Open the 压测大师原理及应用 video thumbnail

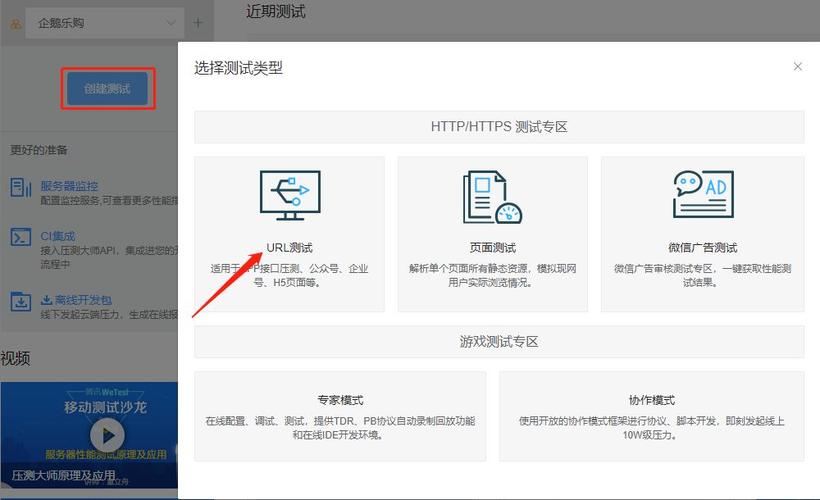[x=89, y=435]
